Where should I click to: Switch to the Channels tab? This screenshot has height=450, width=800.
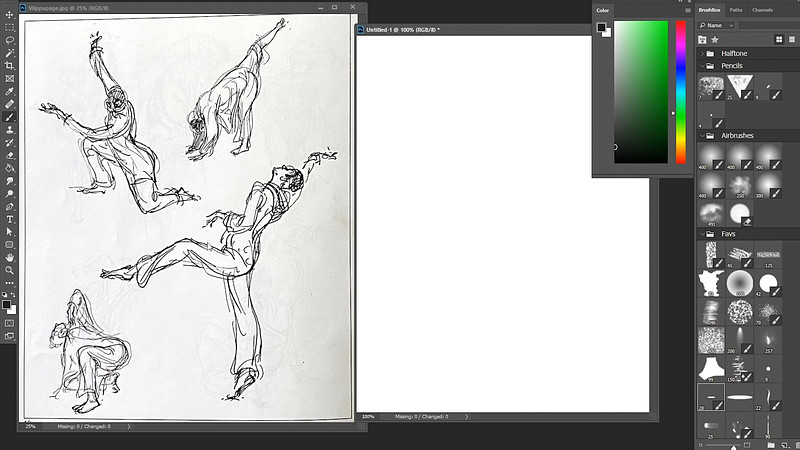click(x=762, y=10)
